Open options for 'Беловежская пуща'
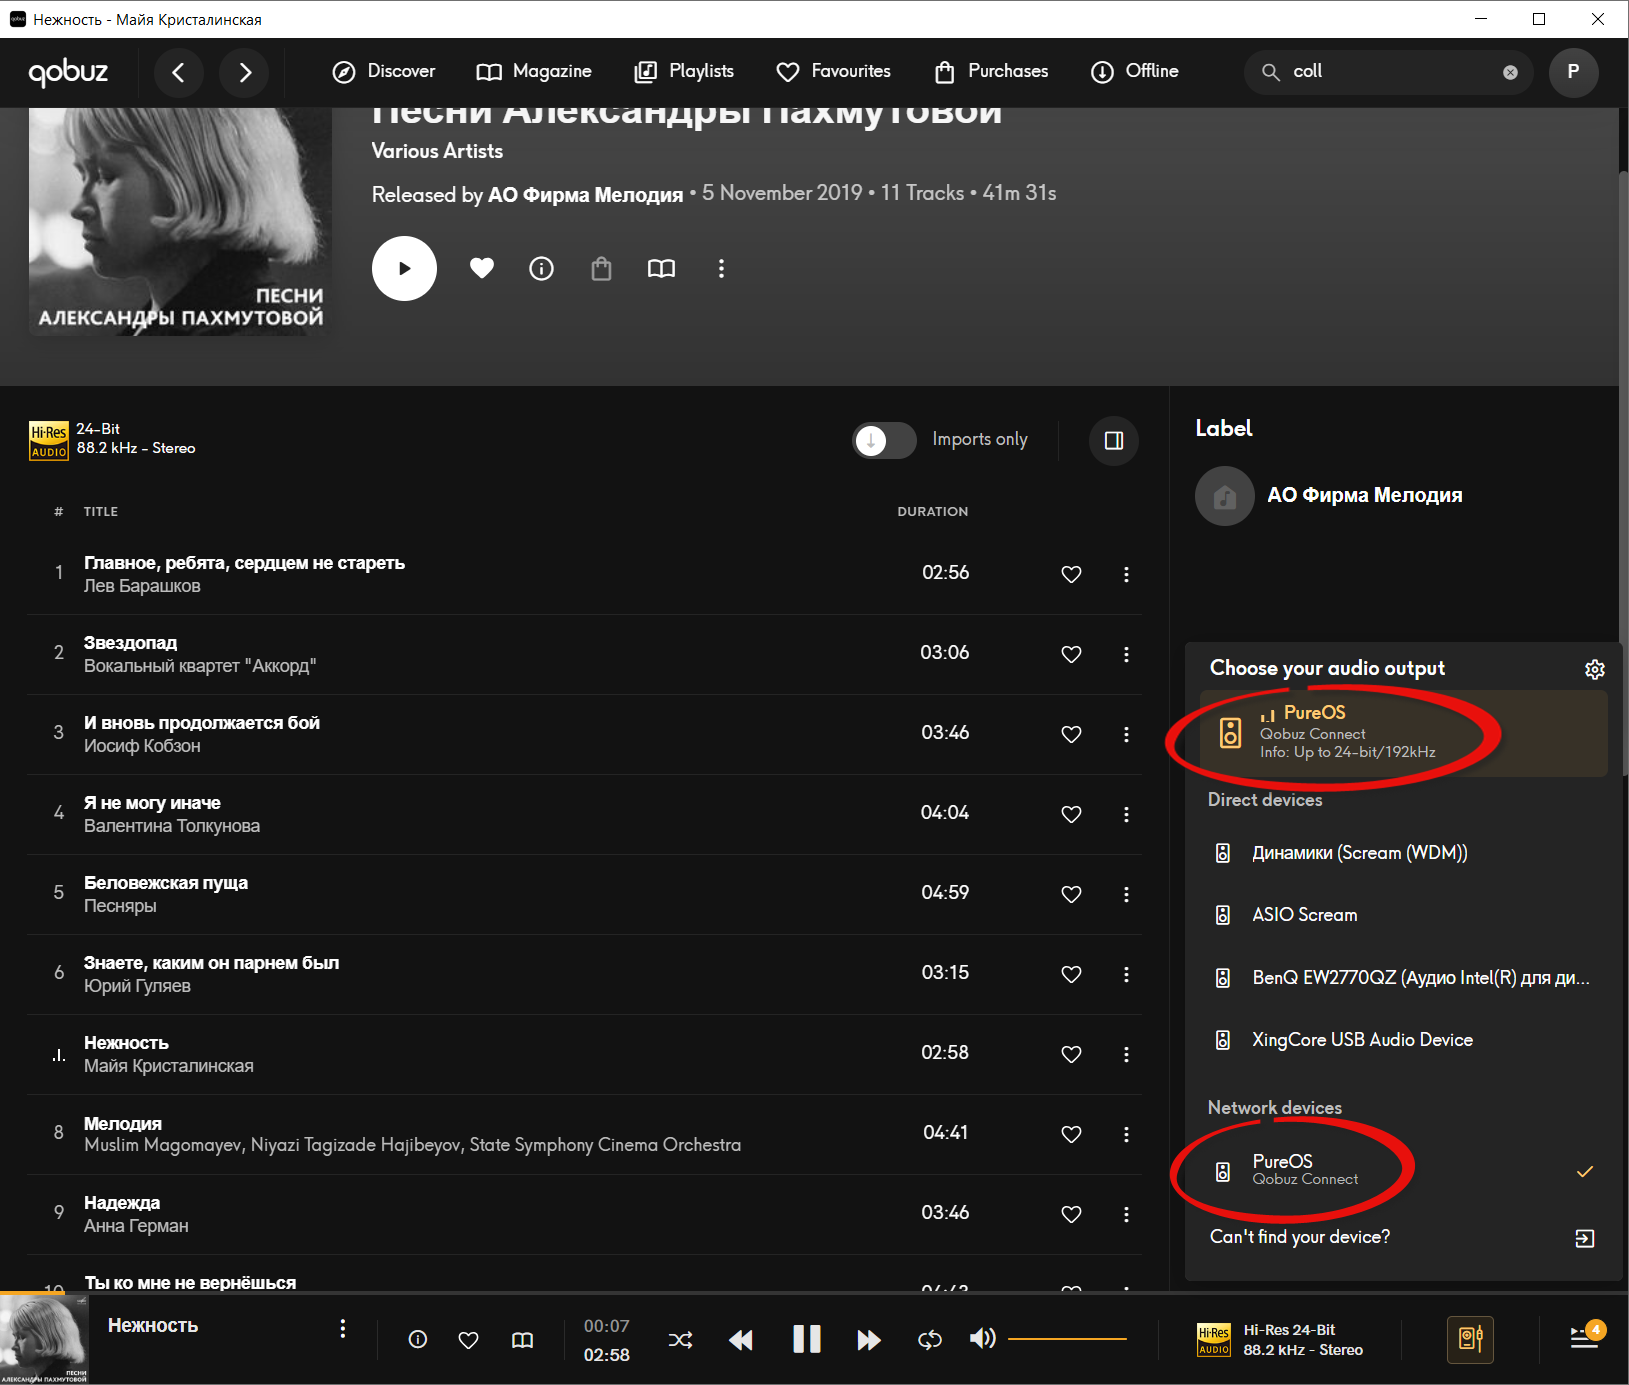This screenshot has width=1629, height=1385. [x=1126, y=894]
